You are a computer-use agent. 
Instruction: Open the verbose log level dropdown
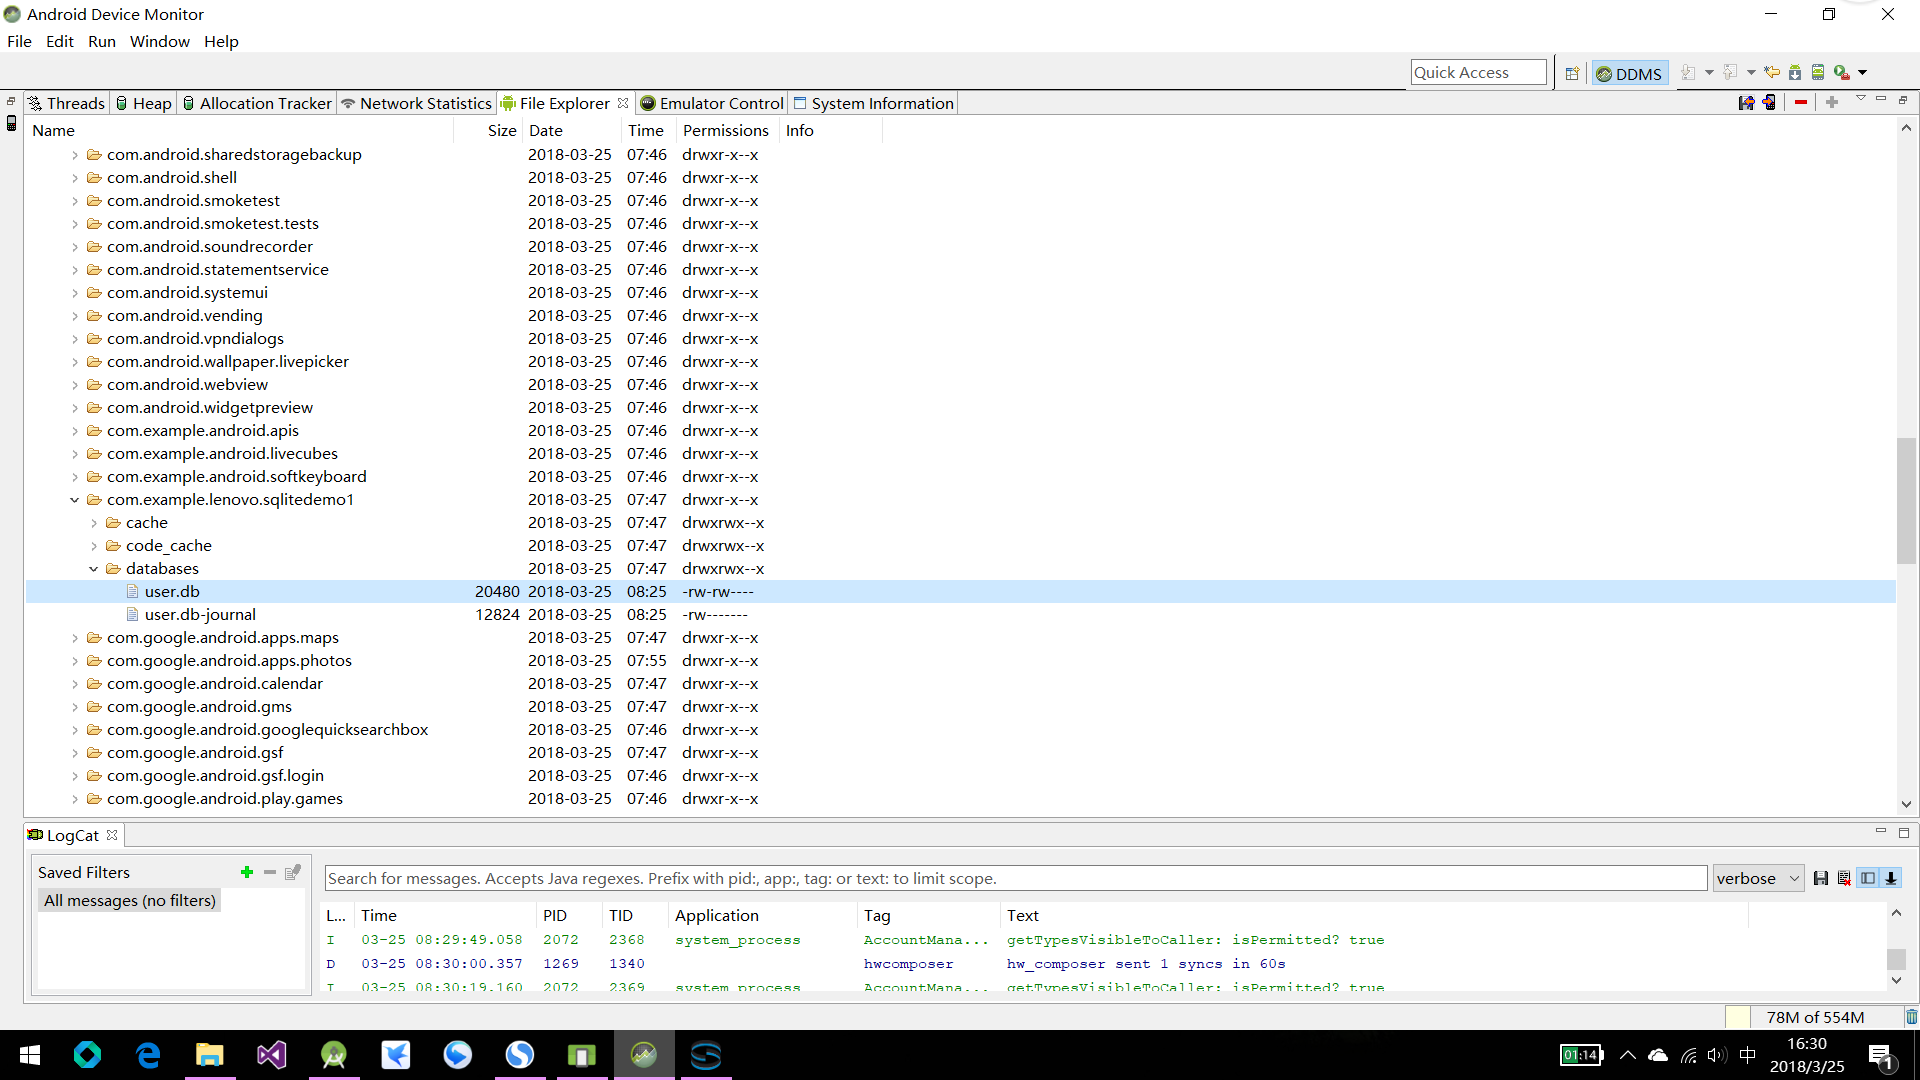click(x=1758, y=878)
